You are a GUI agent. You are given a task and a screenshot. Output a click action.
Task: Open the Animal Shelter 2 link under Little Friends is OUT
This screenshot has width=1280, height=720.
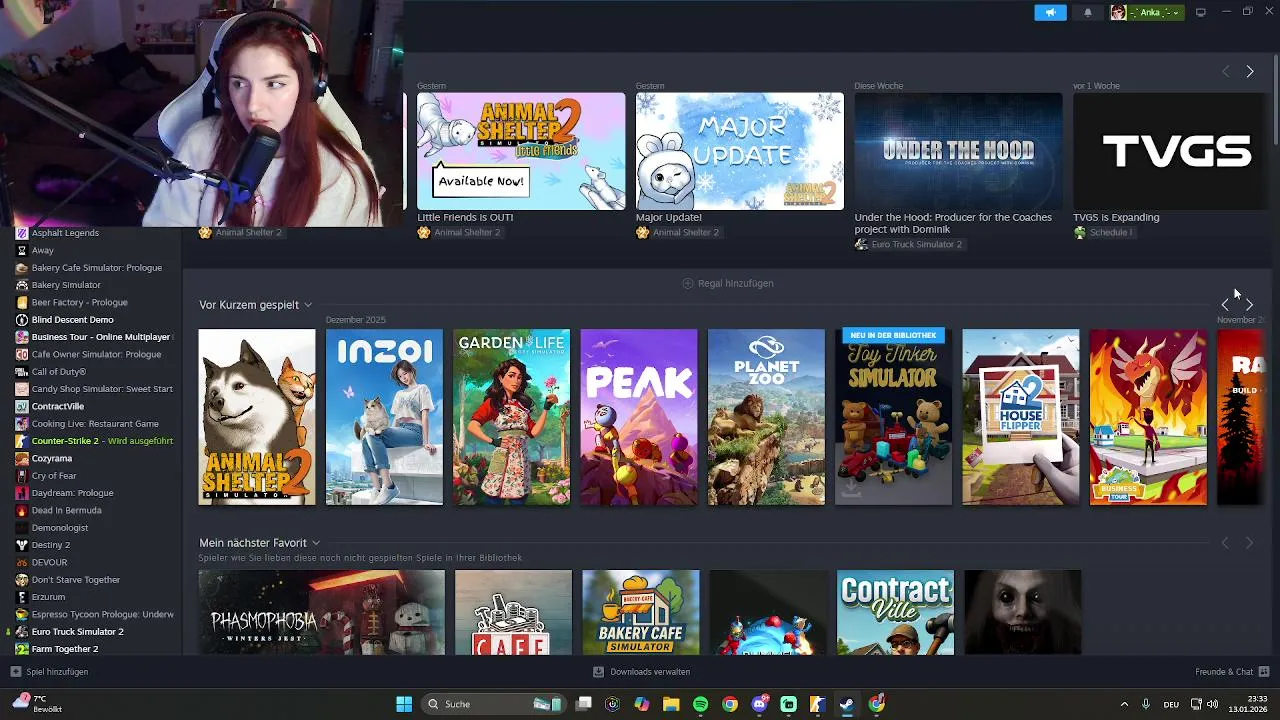pos(467,233)
